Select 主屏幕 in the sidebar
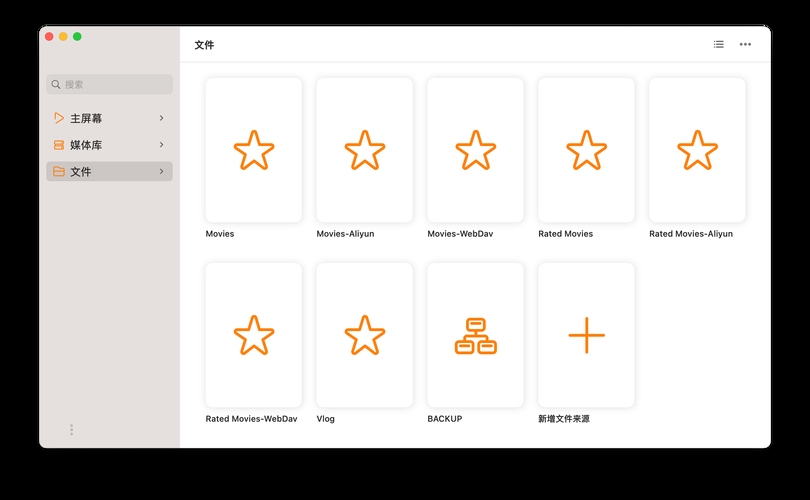Screen dimensions: 810x500 (110, 118)
